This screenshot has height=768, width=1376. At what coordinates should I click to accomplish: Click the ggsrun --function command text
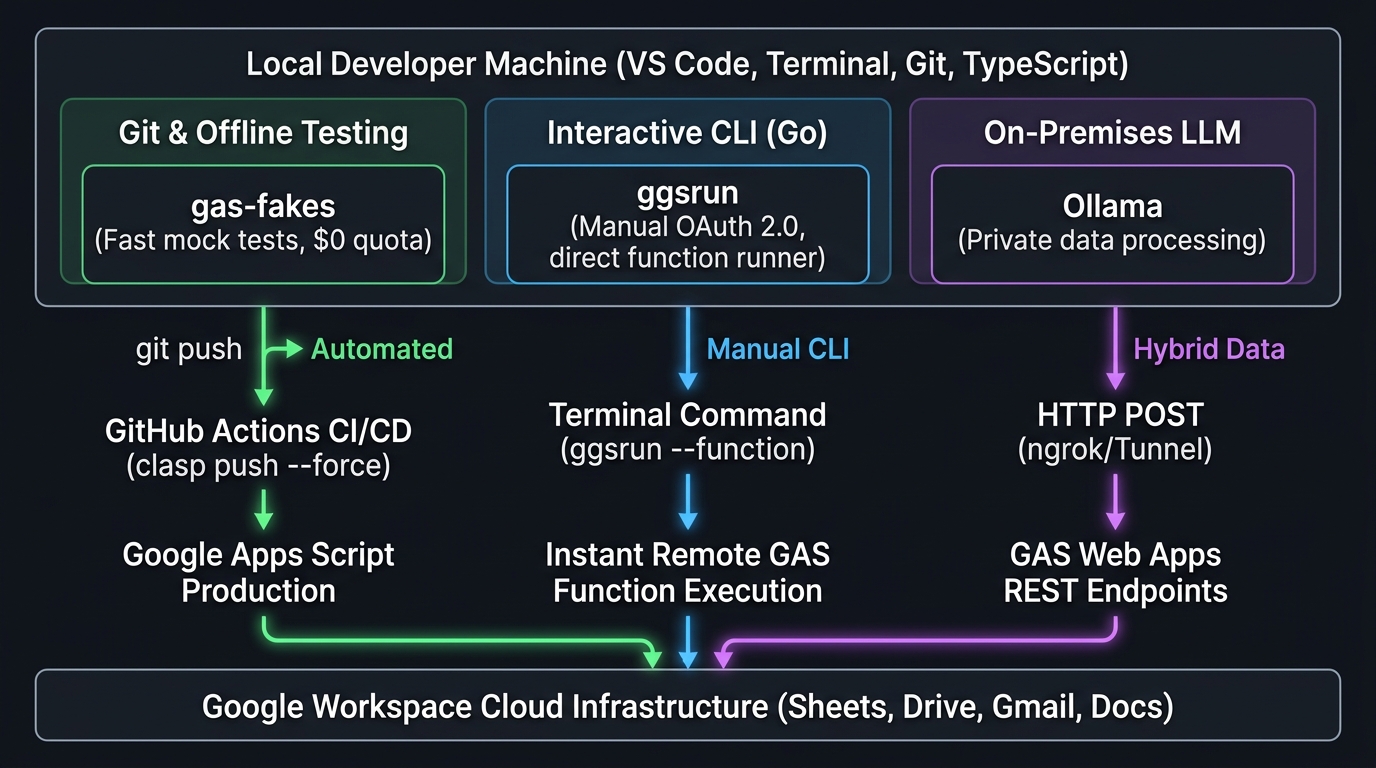click(x=688, y=449)
